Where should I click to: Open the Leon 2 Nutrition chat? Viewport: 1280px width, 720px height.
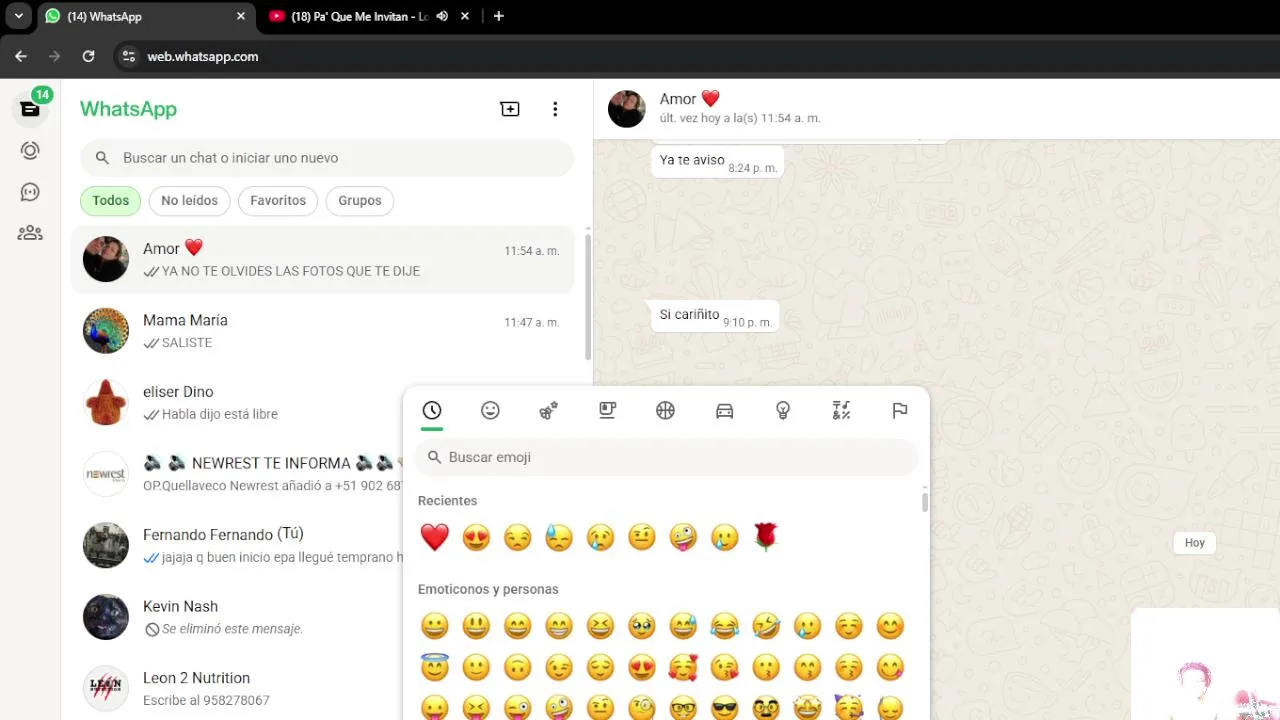[237, 689]
